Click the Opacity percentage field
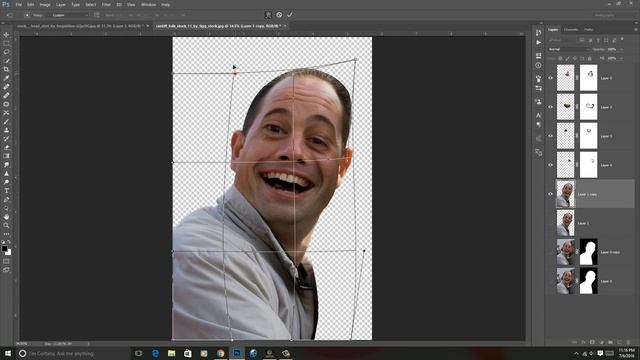The height and width of the screenshot is (360, 640). pos(612,49)
